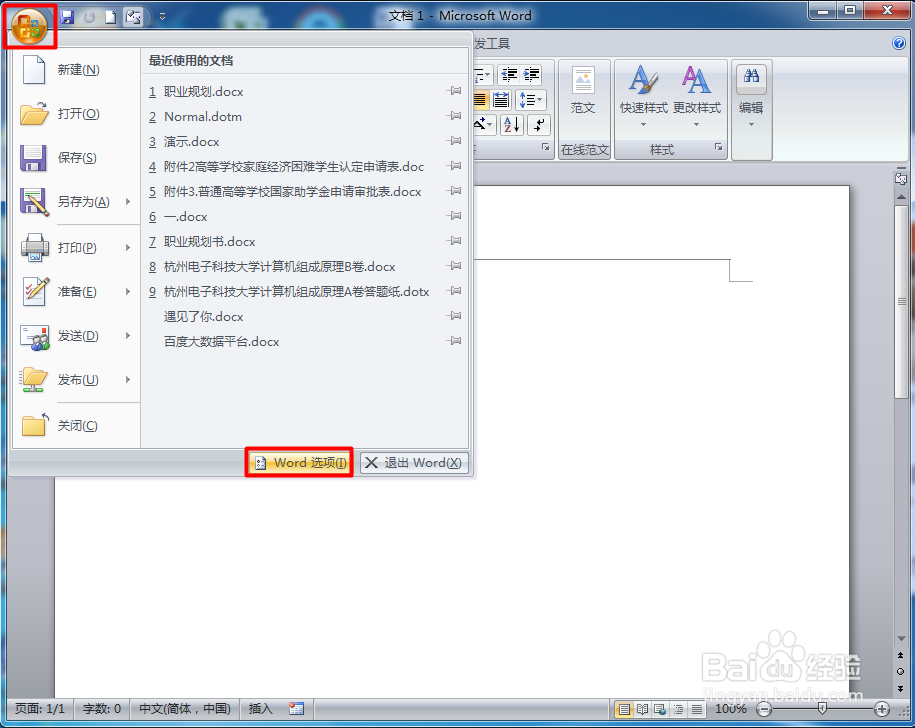Expand the quick access toolbar customize arrow
915x728 pixels.
[x=163, y=17]
